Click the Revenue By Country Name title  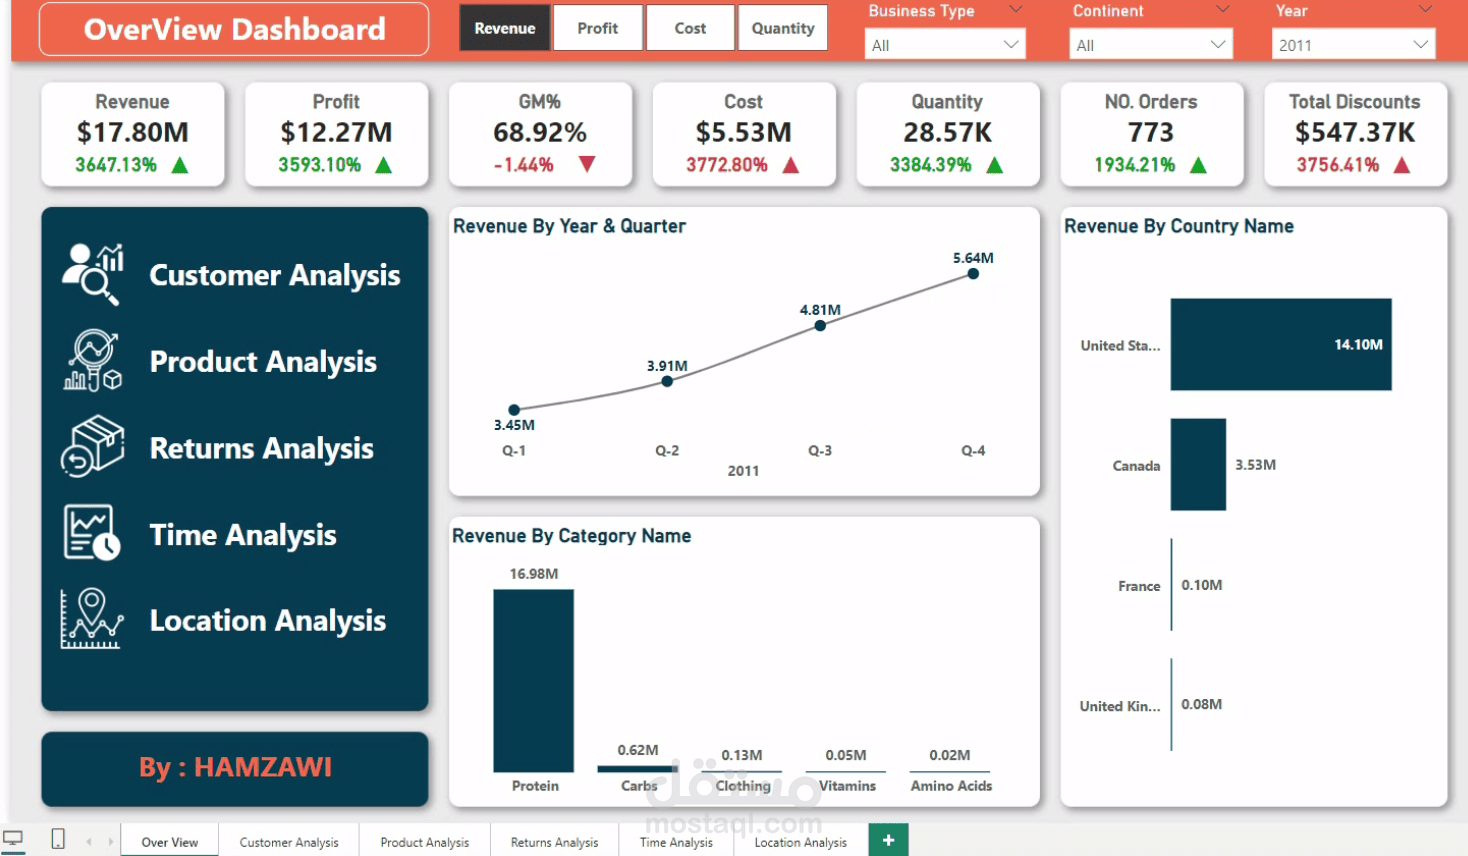(1179, 226)
